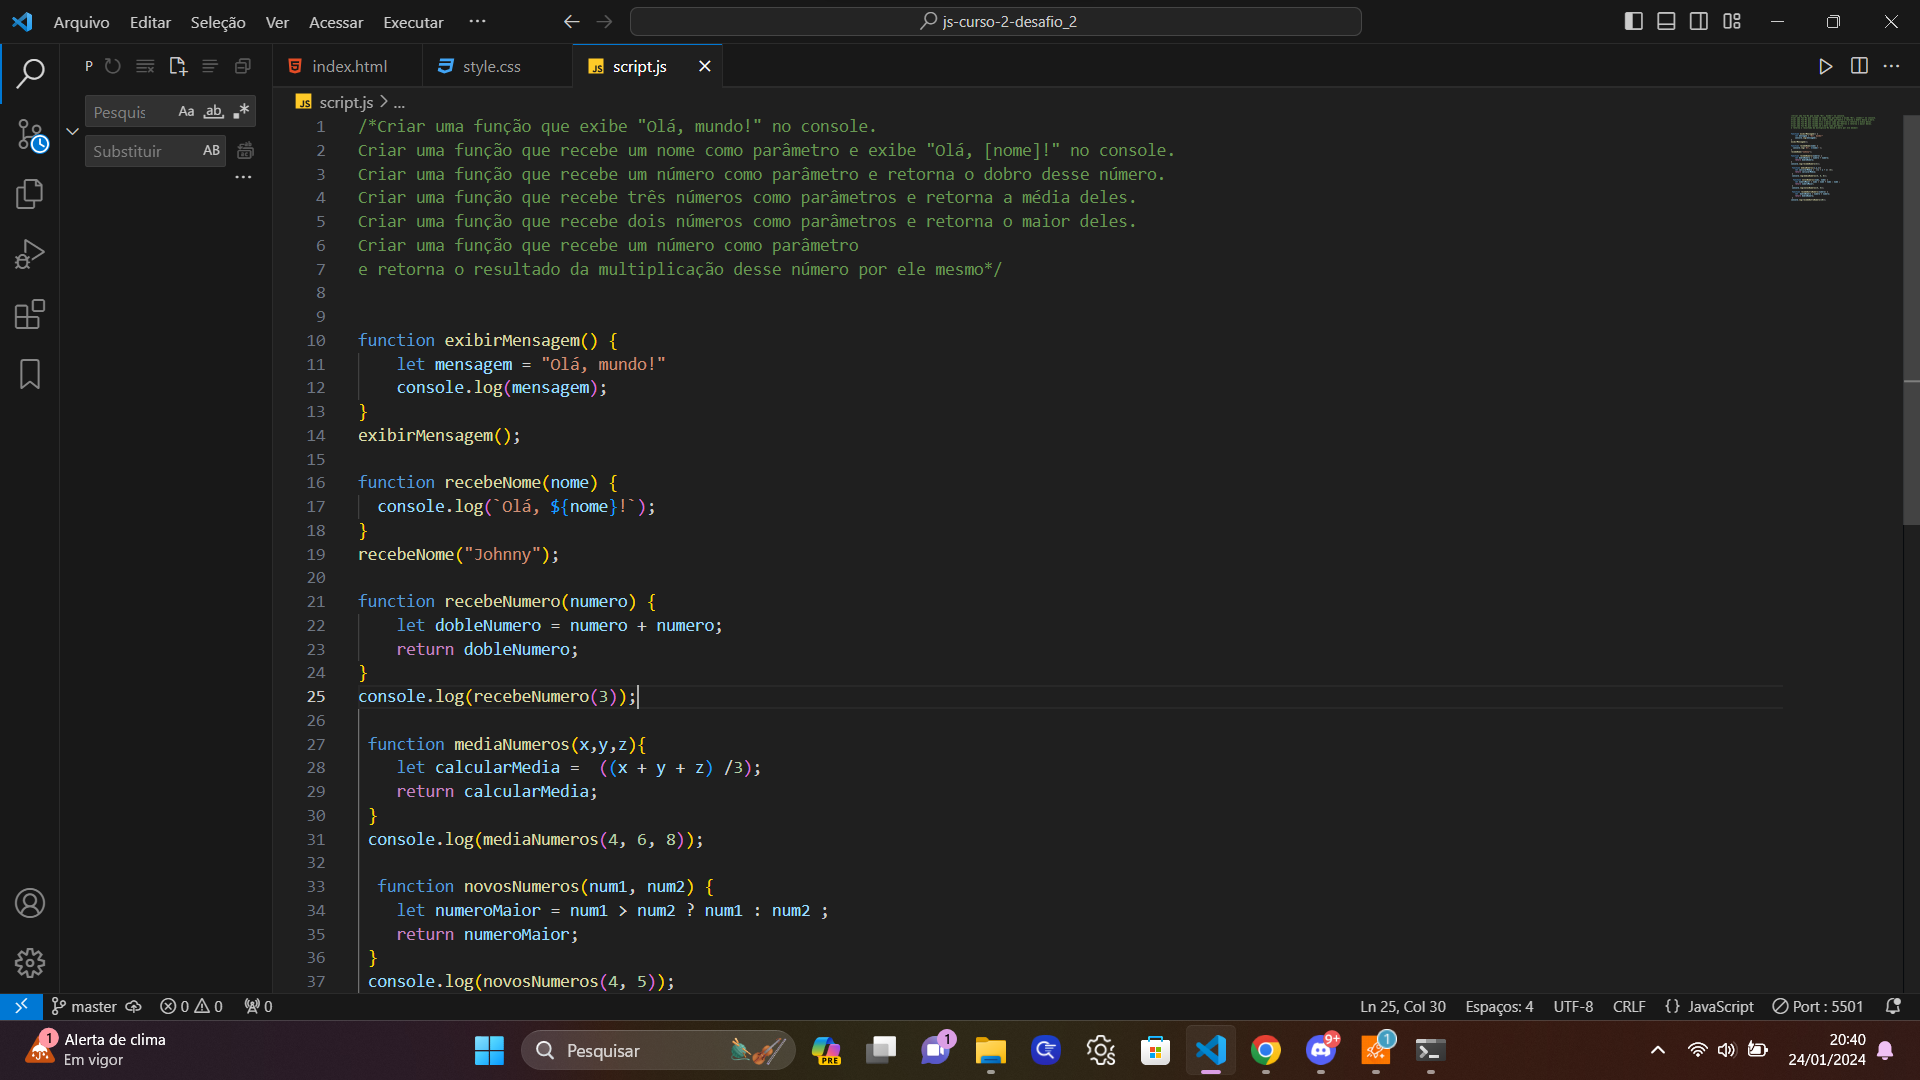Expand breadcrumb ellipsis after script.js
The height and width of the screenshot is (1080, 1920).
[399, 102]
